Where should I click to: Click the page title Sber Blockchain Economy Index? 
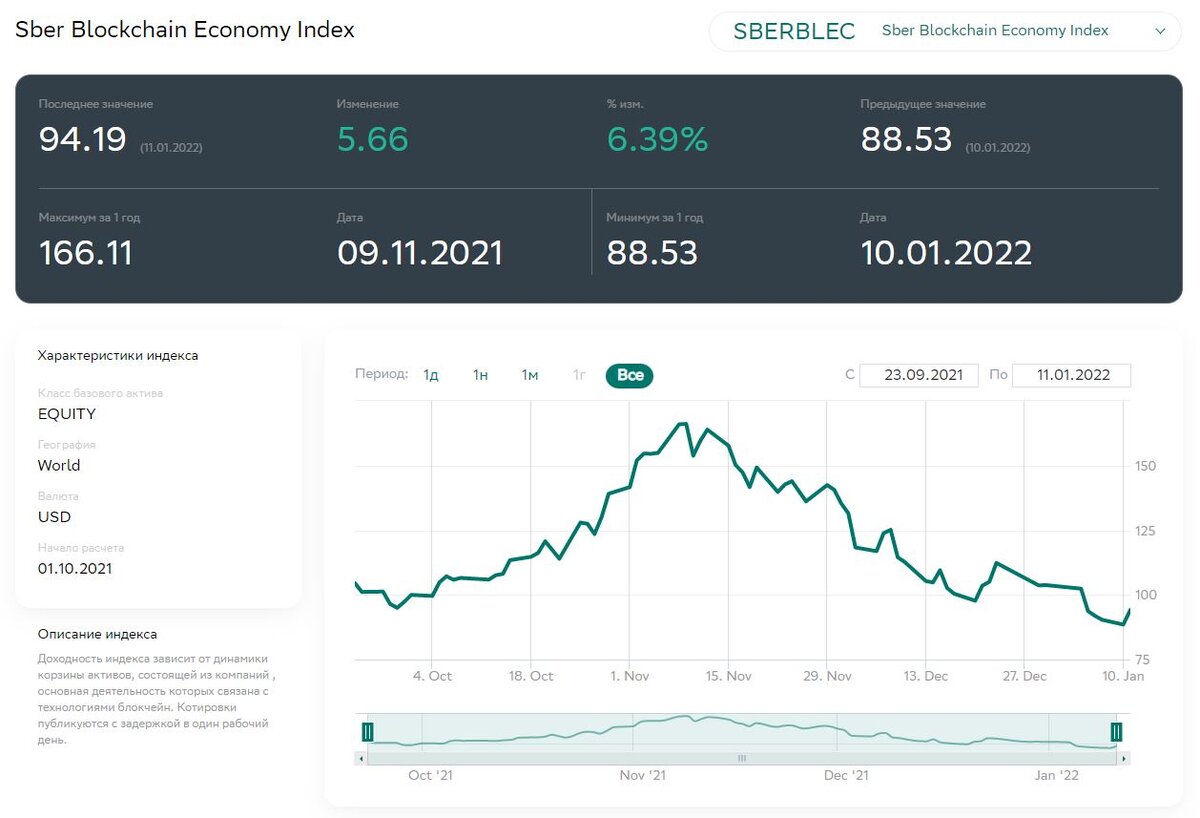(x=185, y=30)
